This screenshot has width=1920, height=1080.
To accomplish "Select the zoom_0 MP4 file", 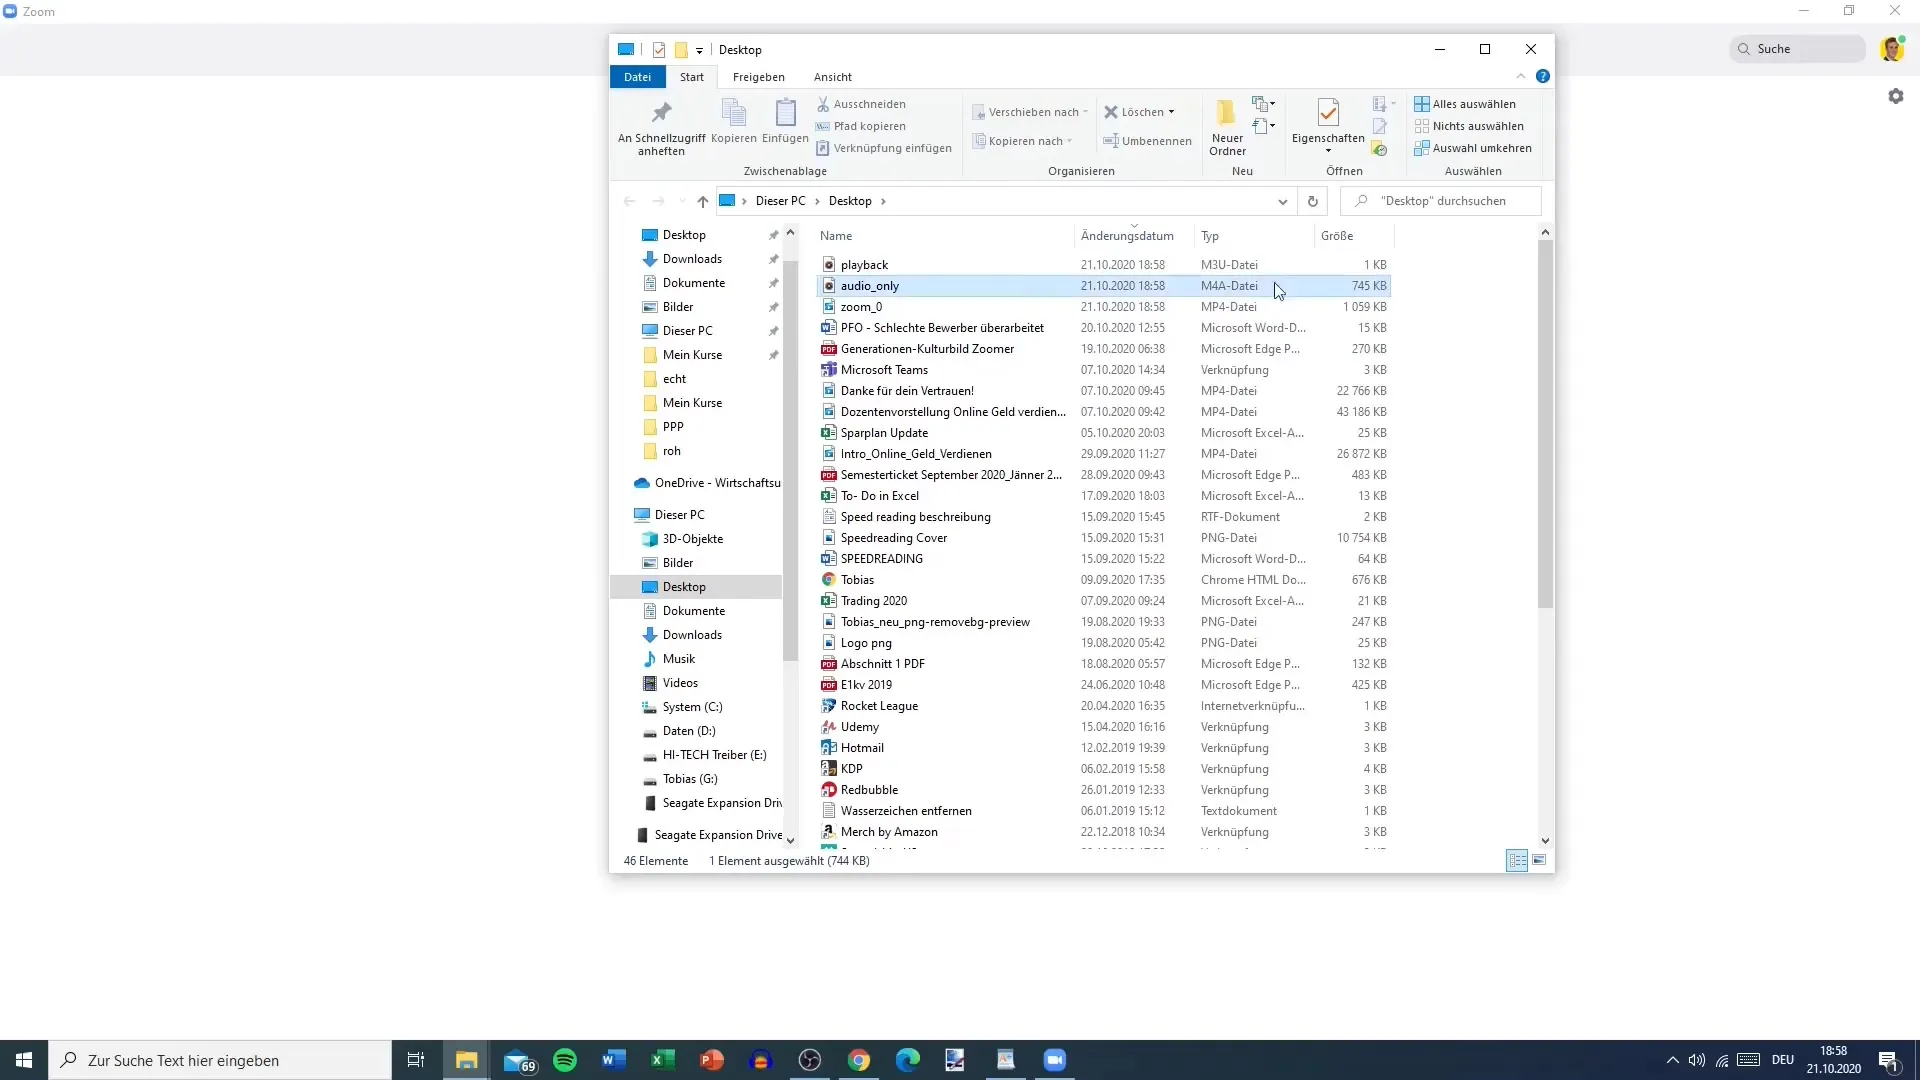I will point(1104,307).
